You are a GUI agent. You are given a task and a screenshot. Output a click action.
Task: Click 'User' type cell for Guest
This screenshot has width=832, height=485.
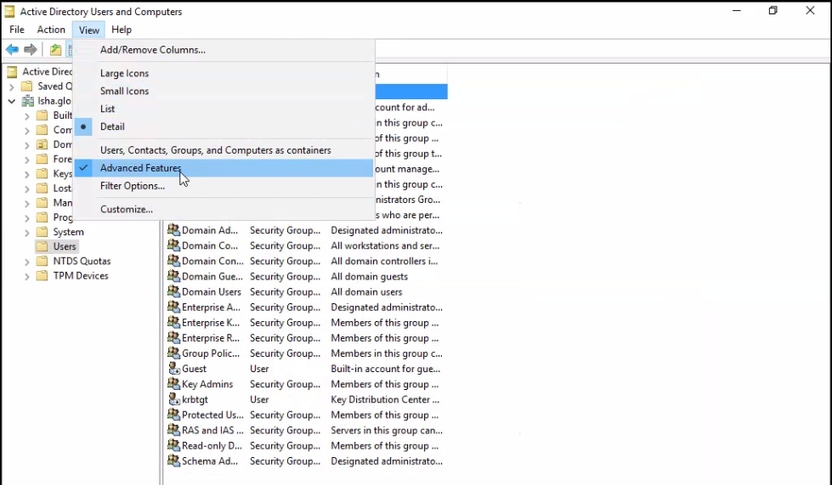click(259, 369)
